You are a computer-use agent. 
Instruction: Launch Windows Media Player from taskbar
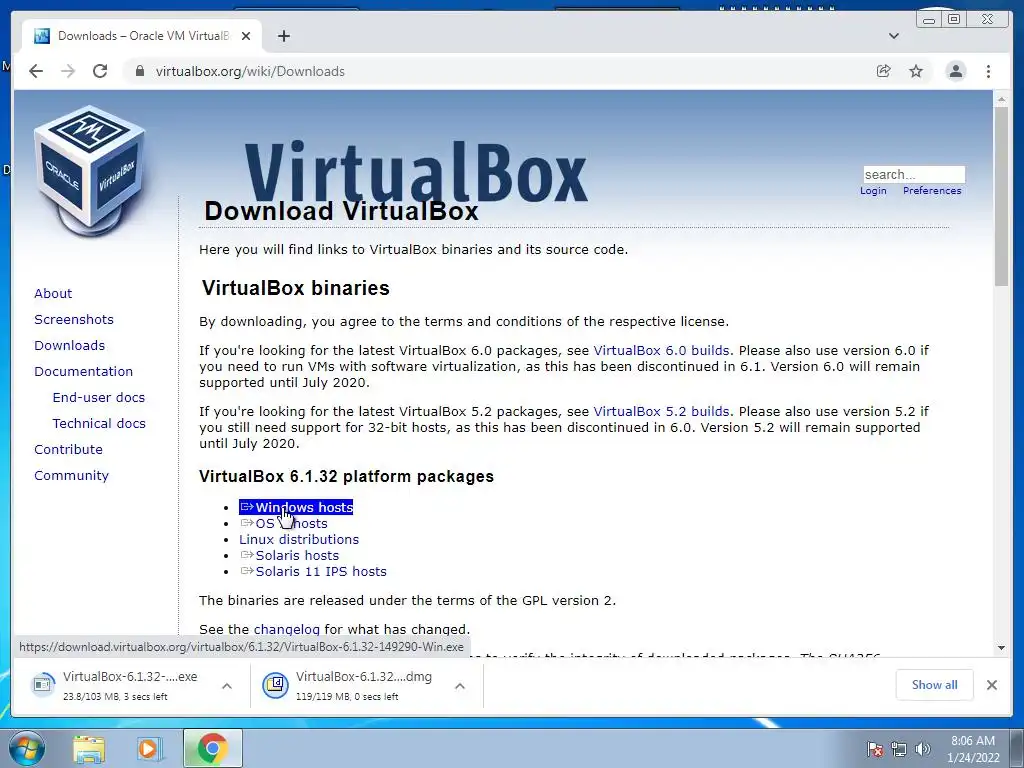click(x=148, y=749)
